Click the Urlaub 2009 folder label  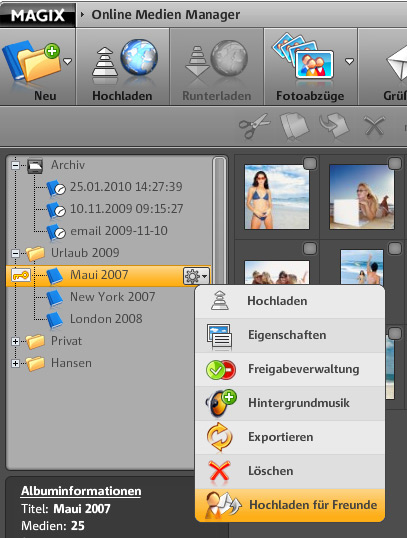pos(85,253)
